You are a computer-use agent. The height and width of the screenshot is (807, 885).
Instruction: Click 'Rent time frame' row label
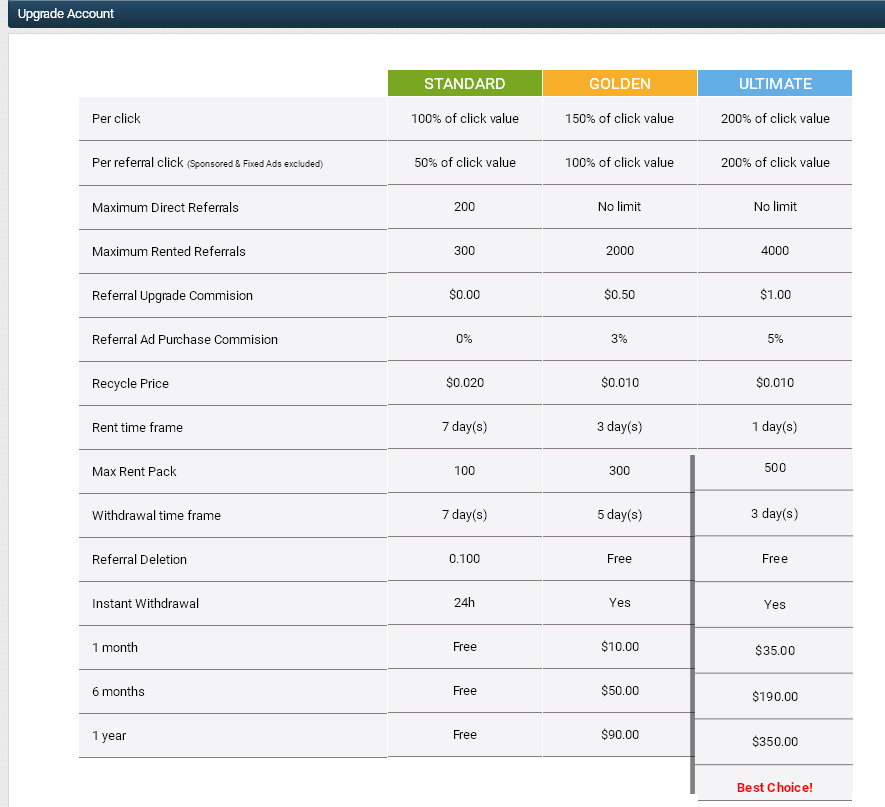[137, 428]
